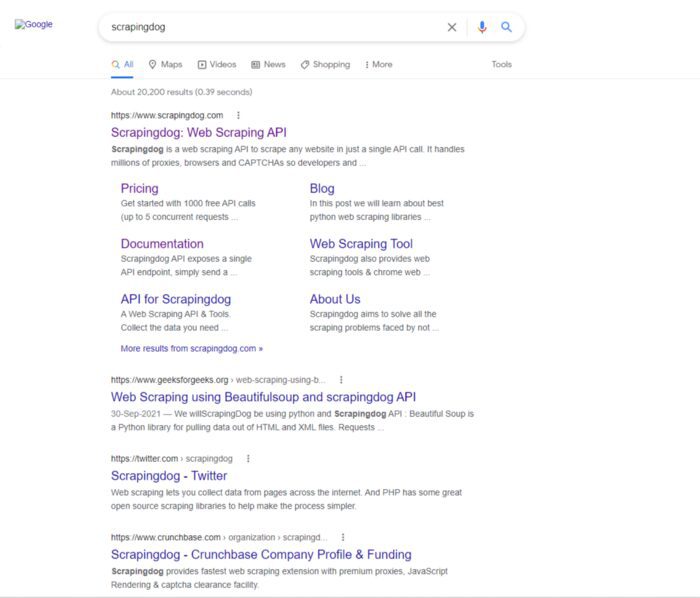This screenshot has width=700, height=598.
Task: Select the News results tab
Action: [x=268, y=64]
